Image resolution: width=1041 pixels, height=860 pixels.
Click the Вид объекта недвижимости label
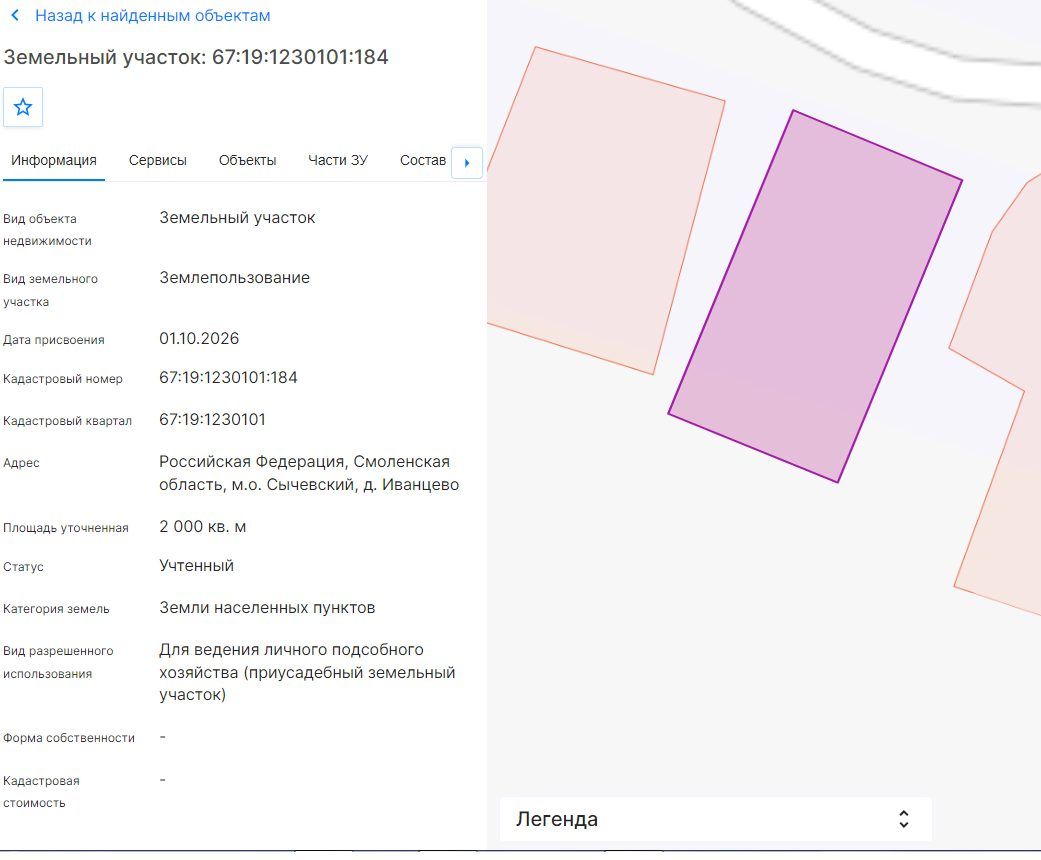click(47, 230)
